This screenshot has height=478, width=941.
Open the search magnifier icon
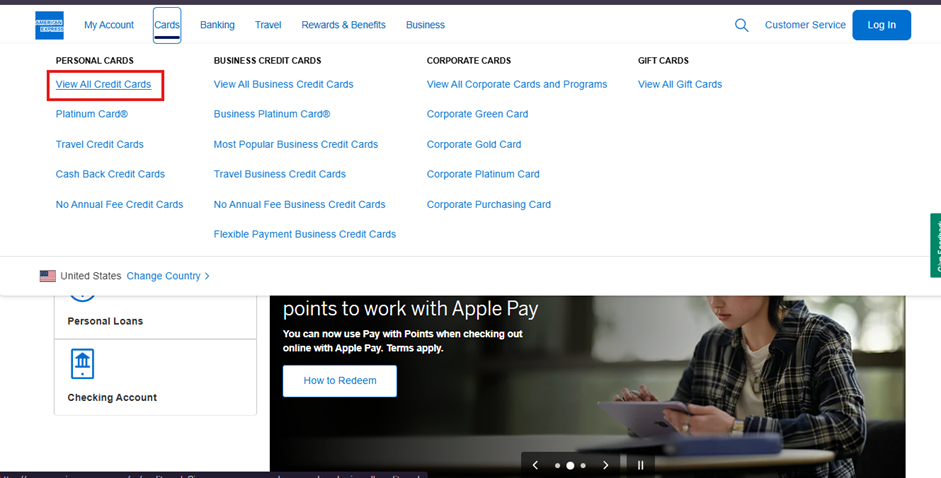coord(742,25)
